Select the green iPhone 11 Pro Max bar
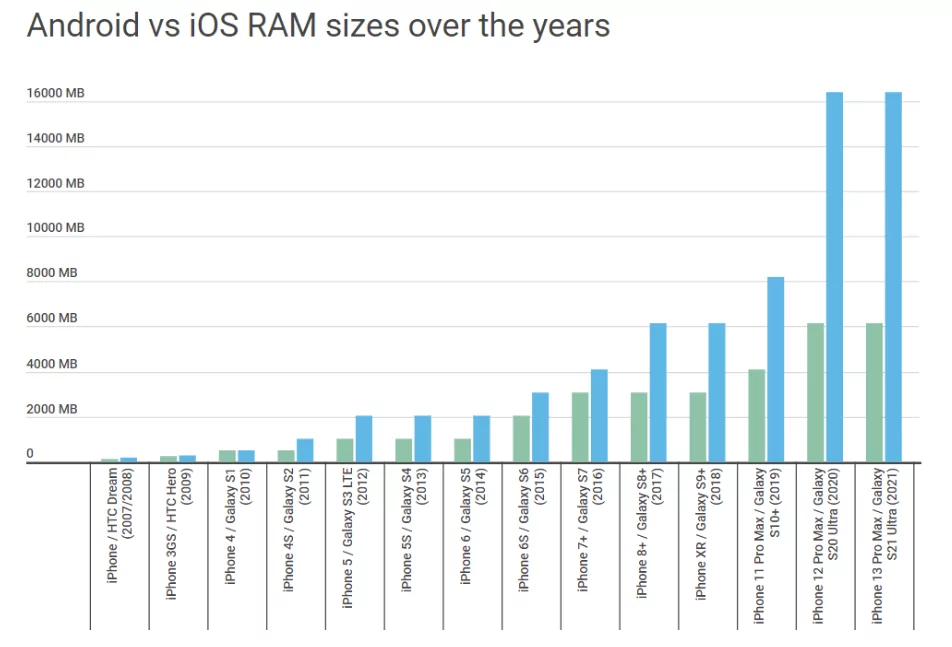This screenshot has height=647, width=952. [x=756, y=416]
